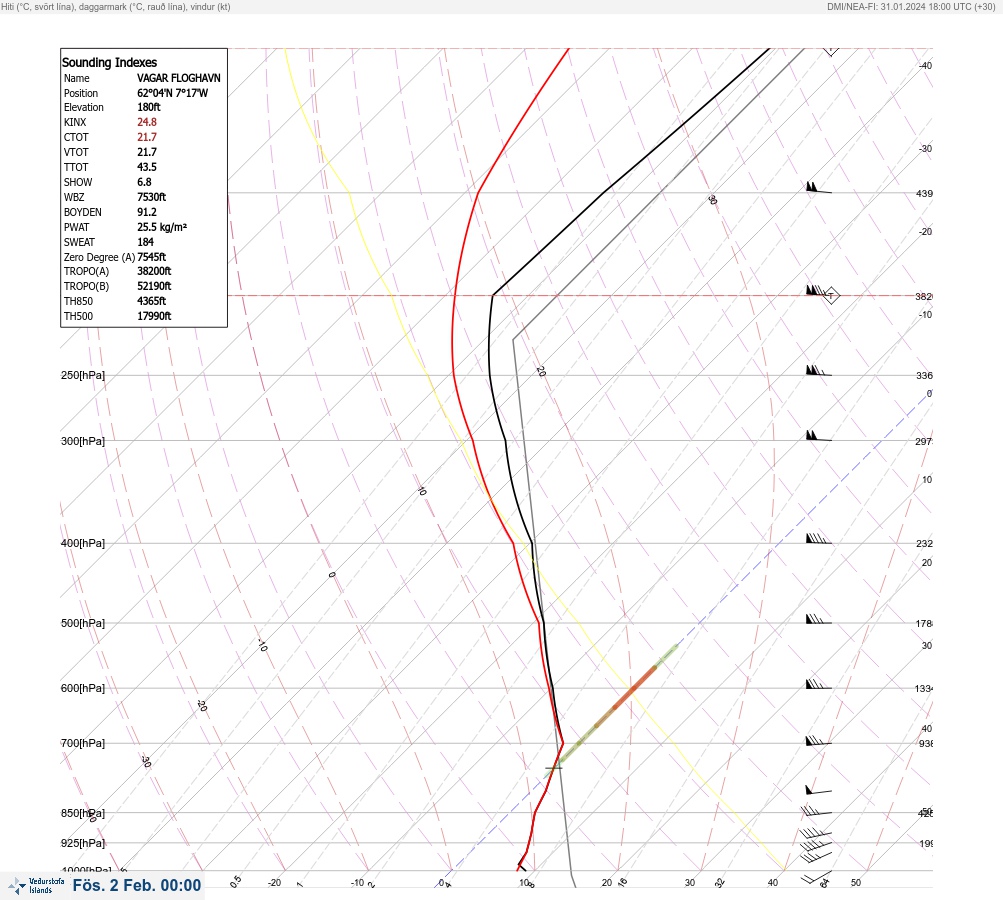The width and height of the screenshot is (1003, 900).
Task: Click the 'TROPO(B)' index label
Action: (x=86, y=286)
